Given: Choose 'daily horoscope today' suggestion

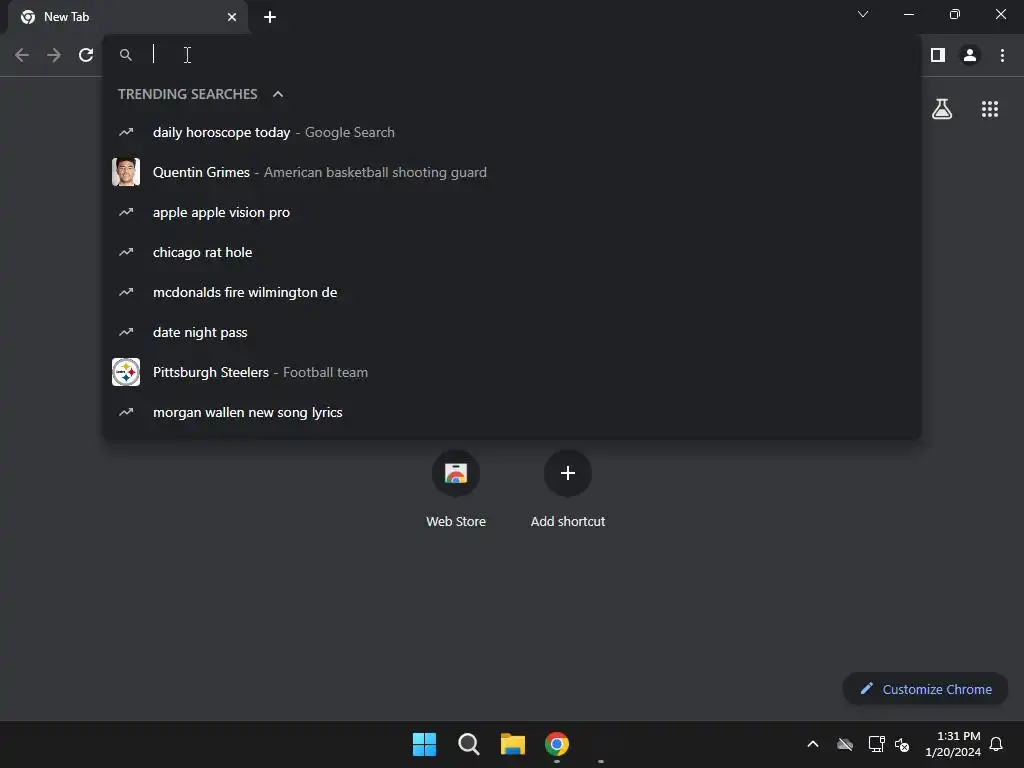Looking at the screenshot, I should (512, 133).
